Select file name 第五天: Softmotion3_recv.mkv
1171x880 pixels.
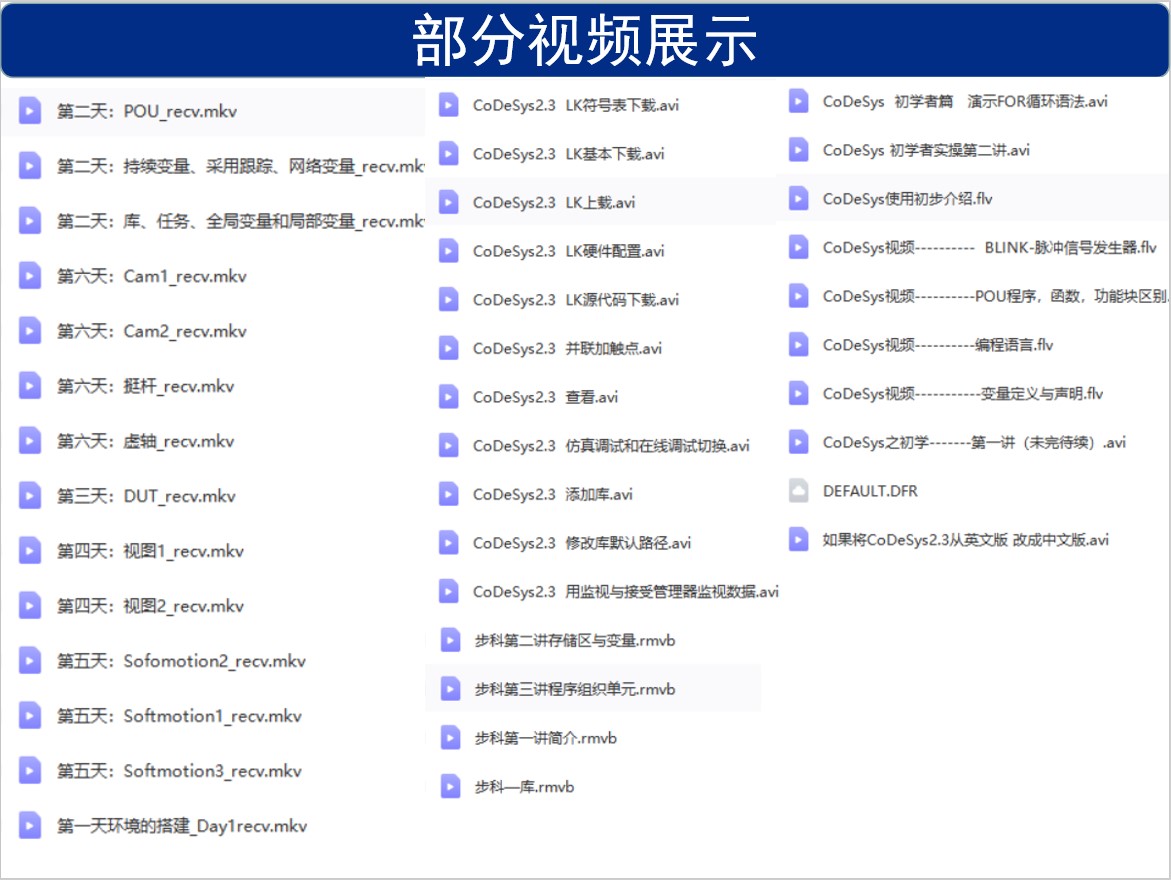tap(179, 771)
